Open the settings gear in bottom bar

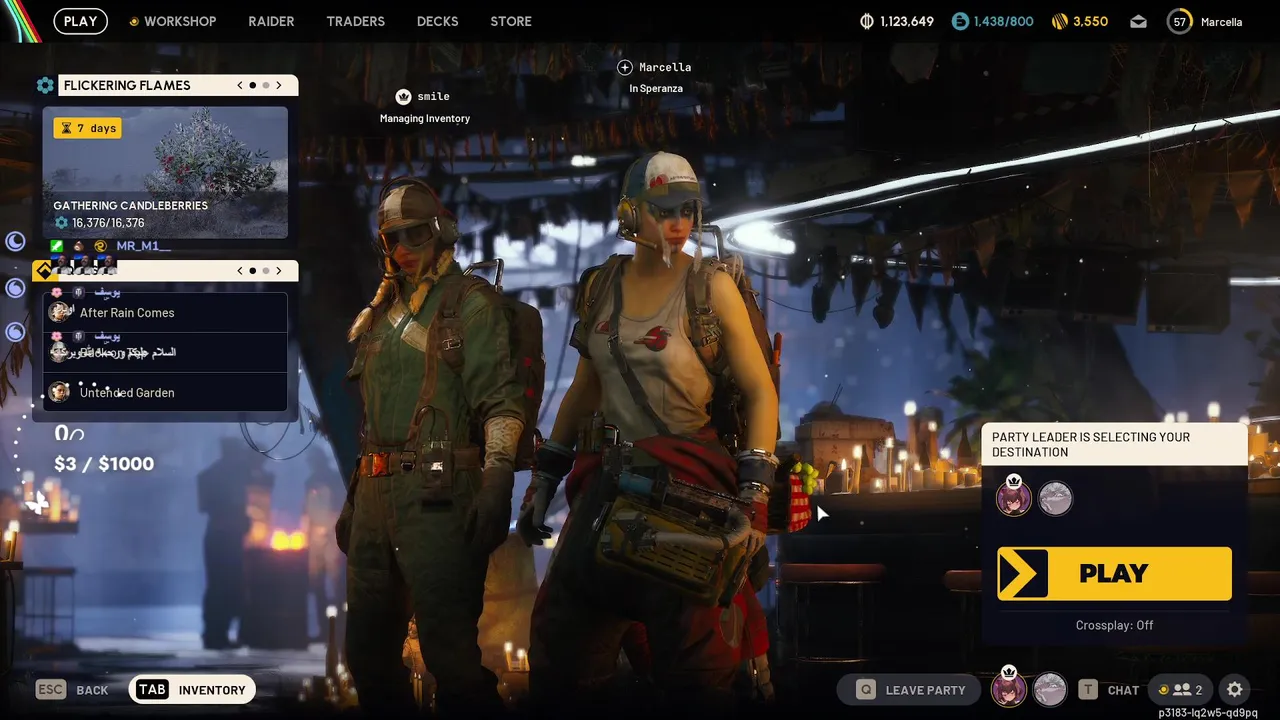(1235, 689)
